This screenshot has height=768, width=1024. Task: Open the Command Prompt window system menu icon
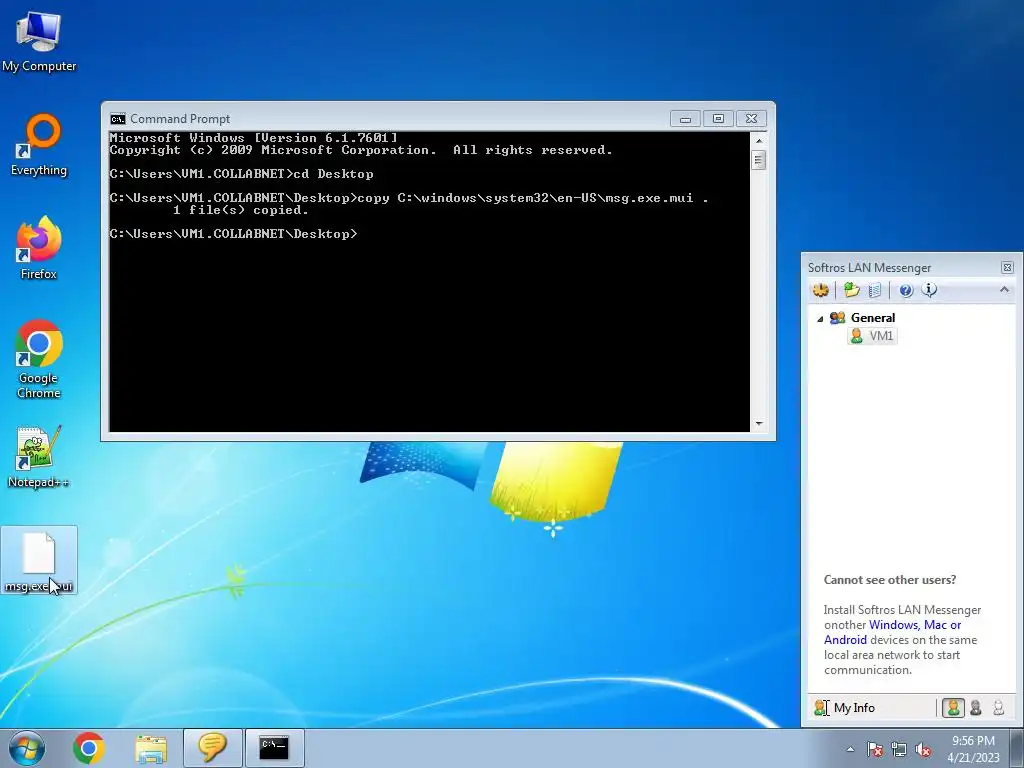pos(118,119)
